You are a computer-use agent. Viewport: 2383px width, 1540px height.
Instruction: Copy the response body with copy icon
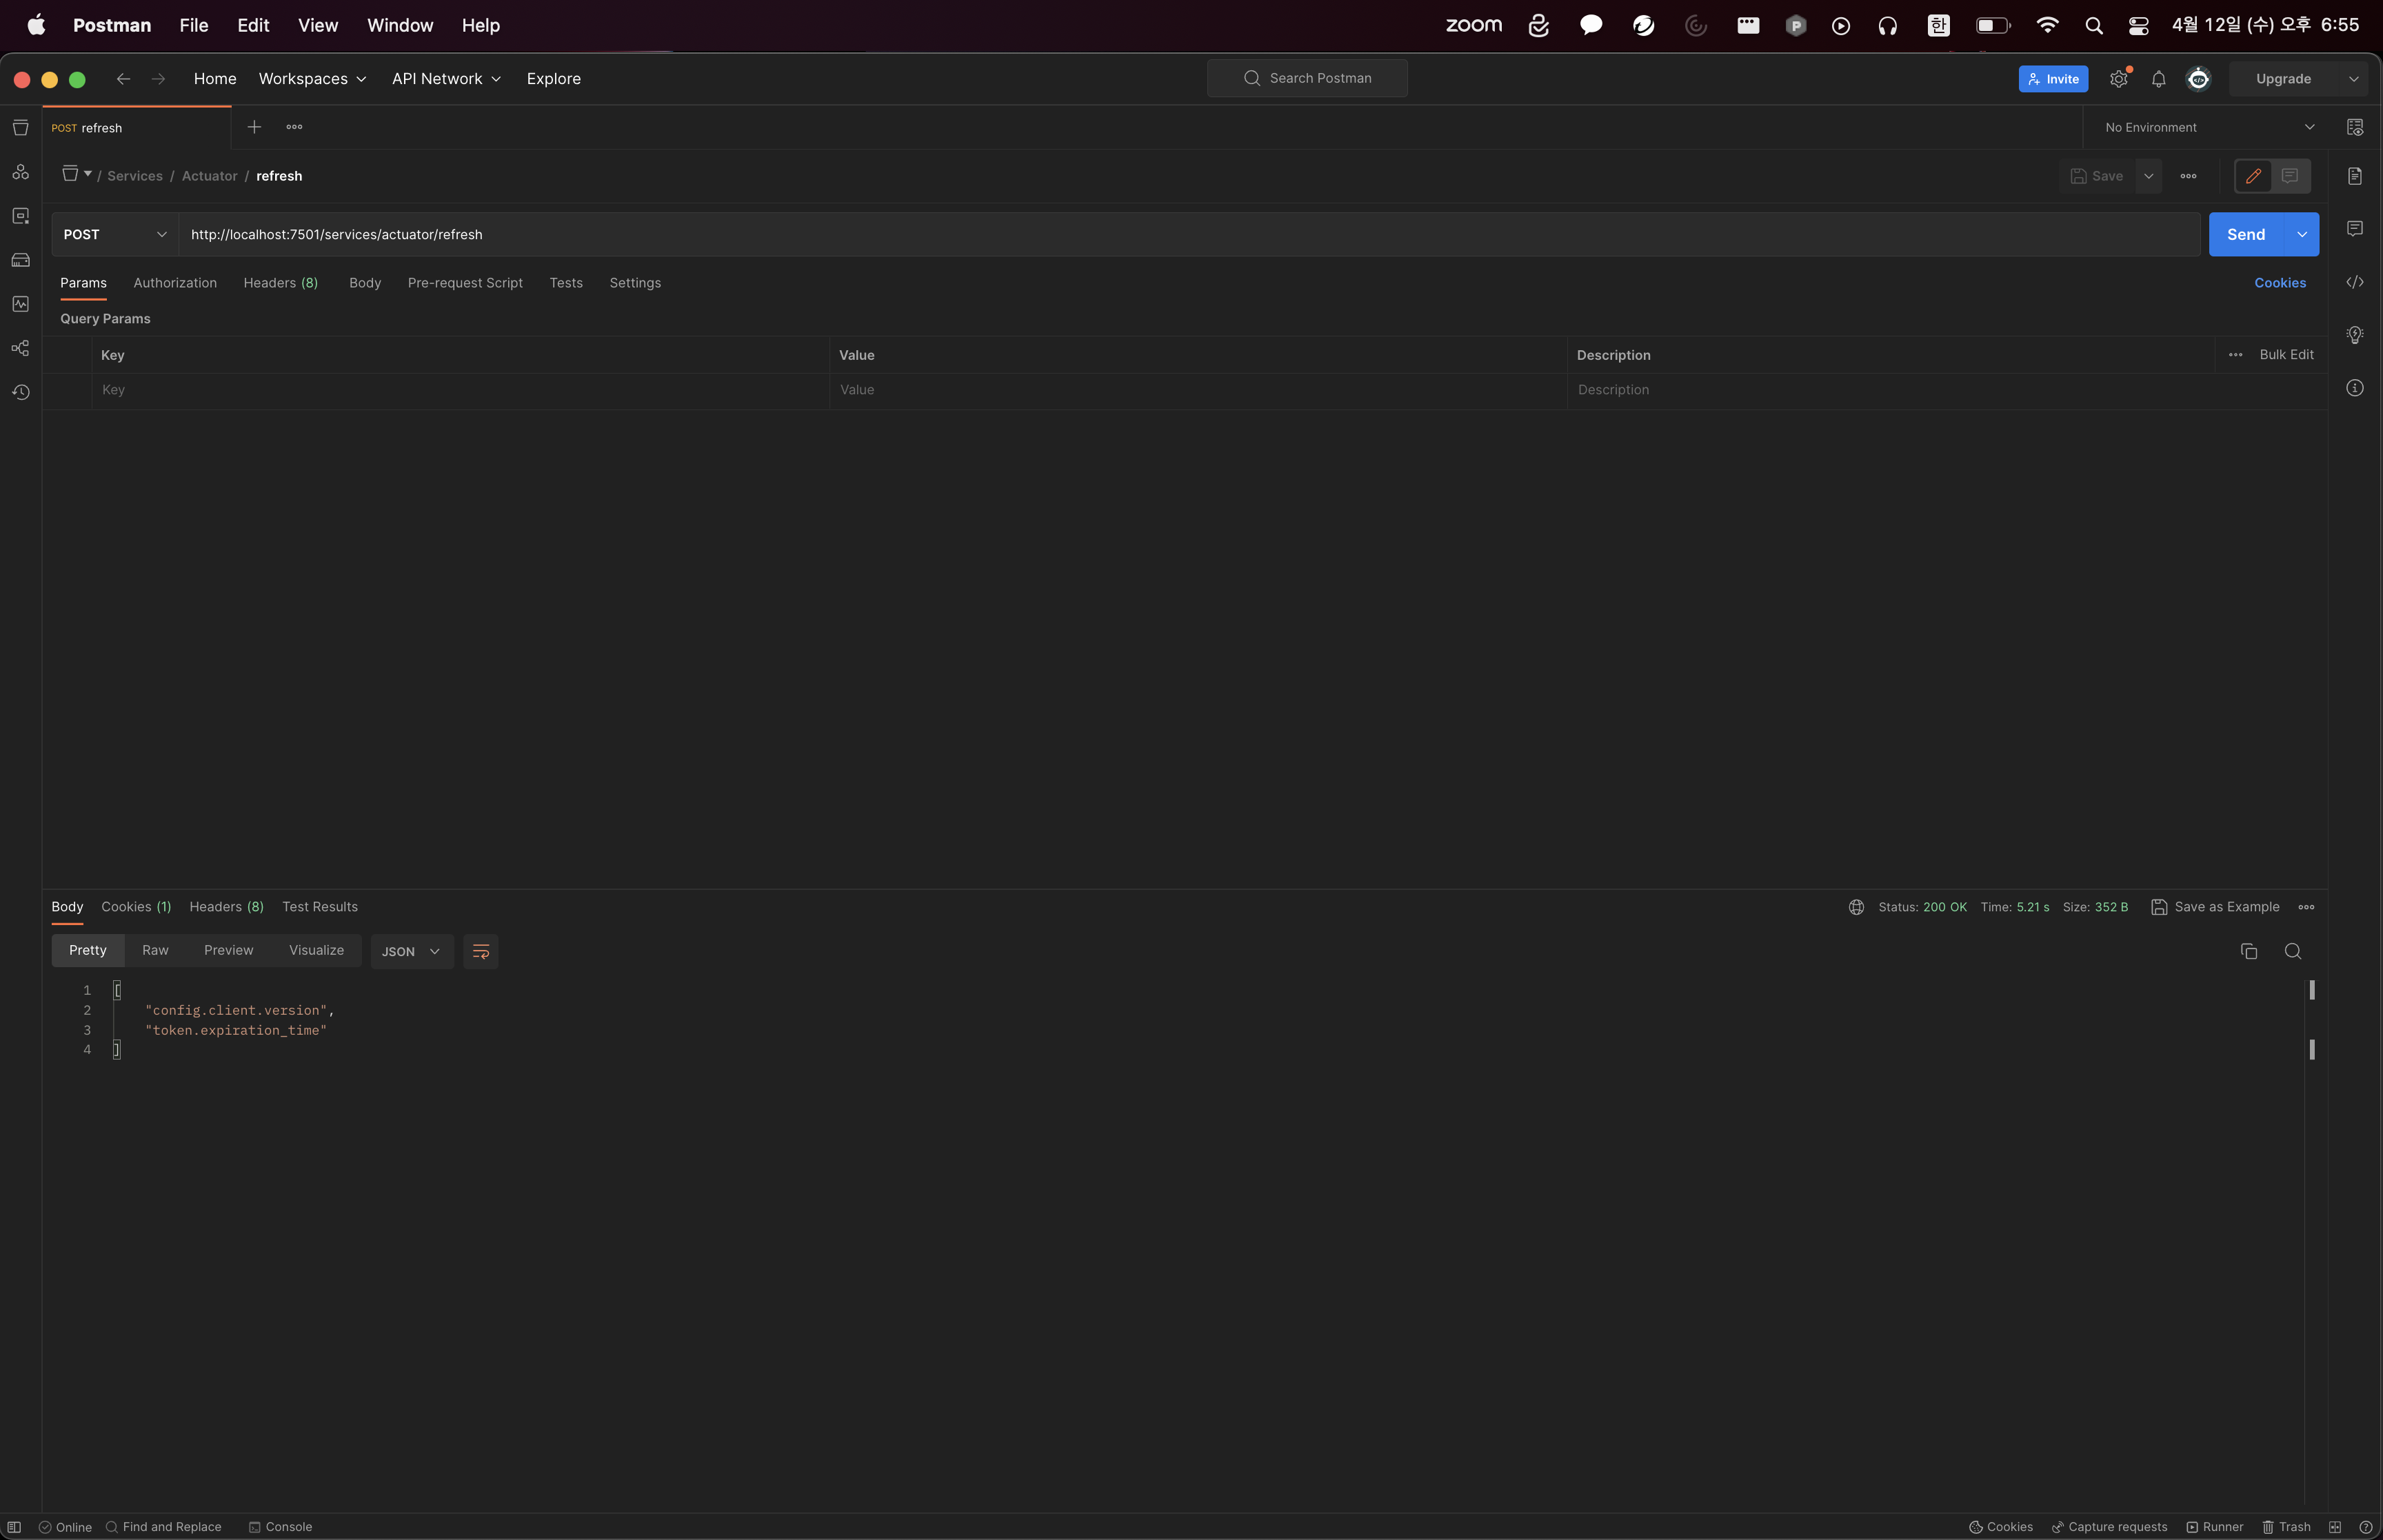(x=2248, y=951)
